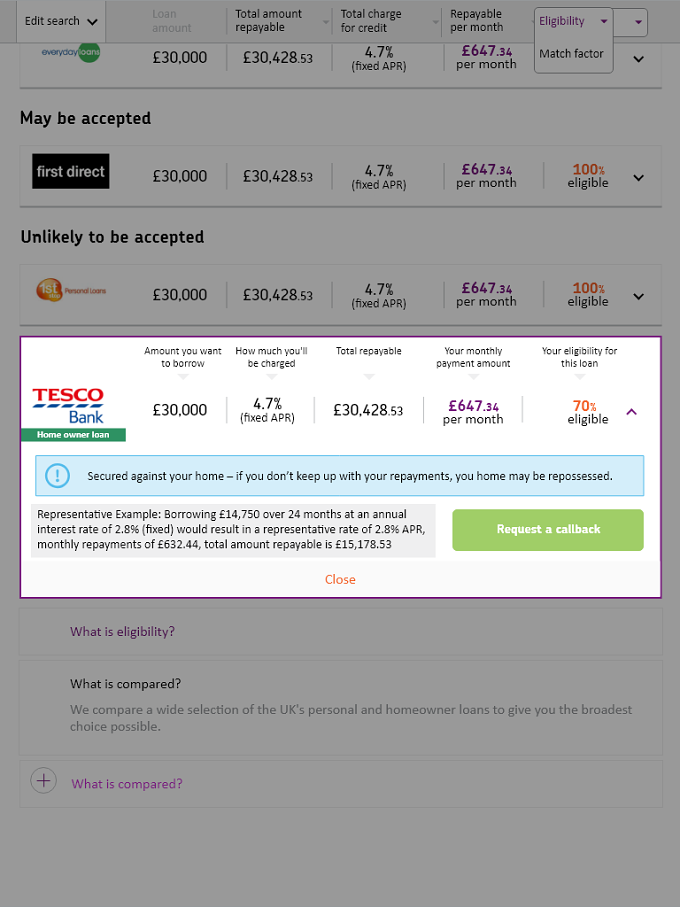Click the Tesco Bank logo
Image resolution: width=680 pixels, height=907 pixels.
(68, 406)
